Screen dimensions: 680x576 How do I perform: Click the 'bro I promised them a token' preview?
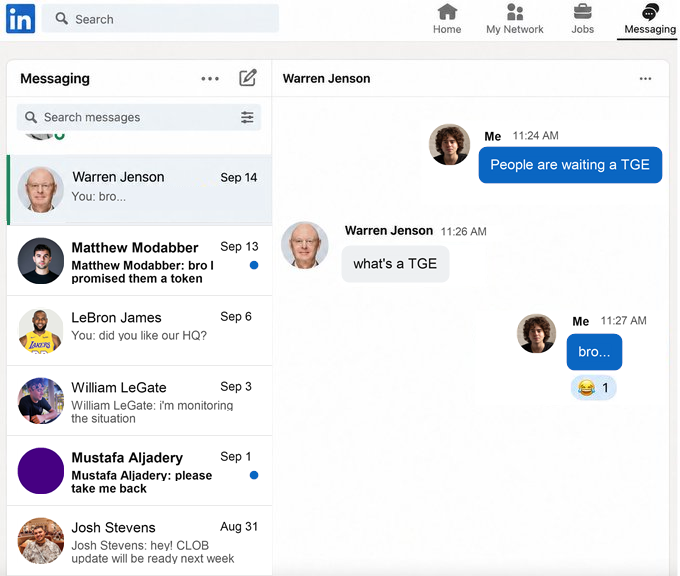[x=143, y=272]
